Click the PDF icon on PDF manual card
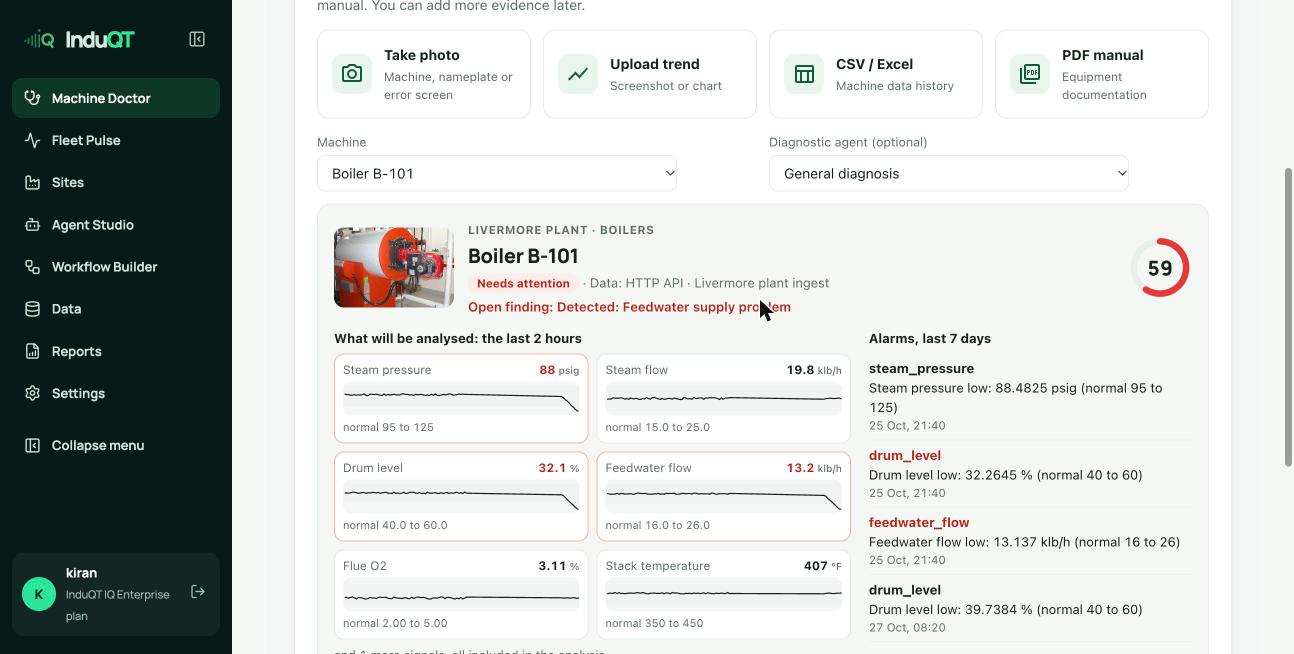The height and width of the screenshot is (654, 1294). (1030, 74)
